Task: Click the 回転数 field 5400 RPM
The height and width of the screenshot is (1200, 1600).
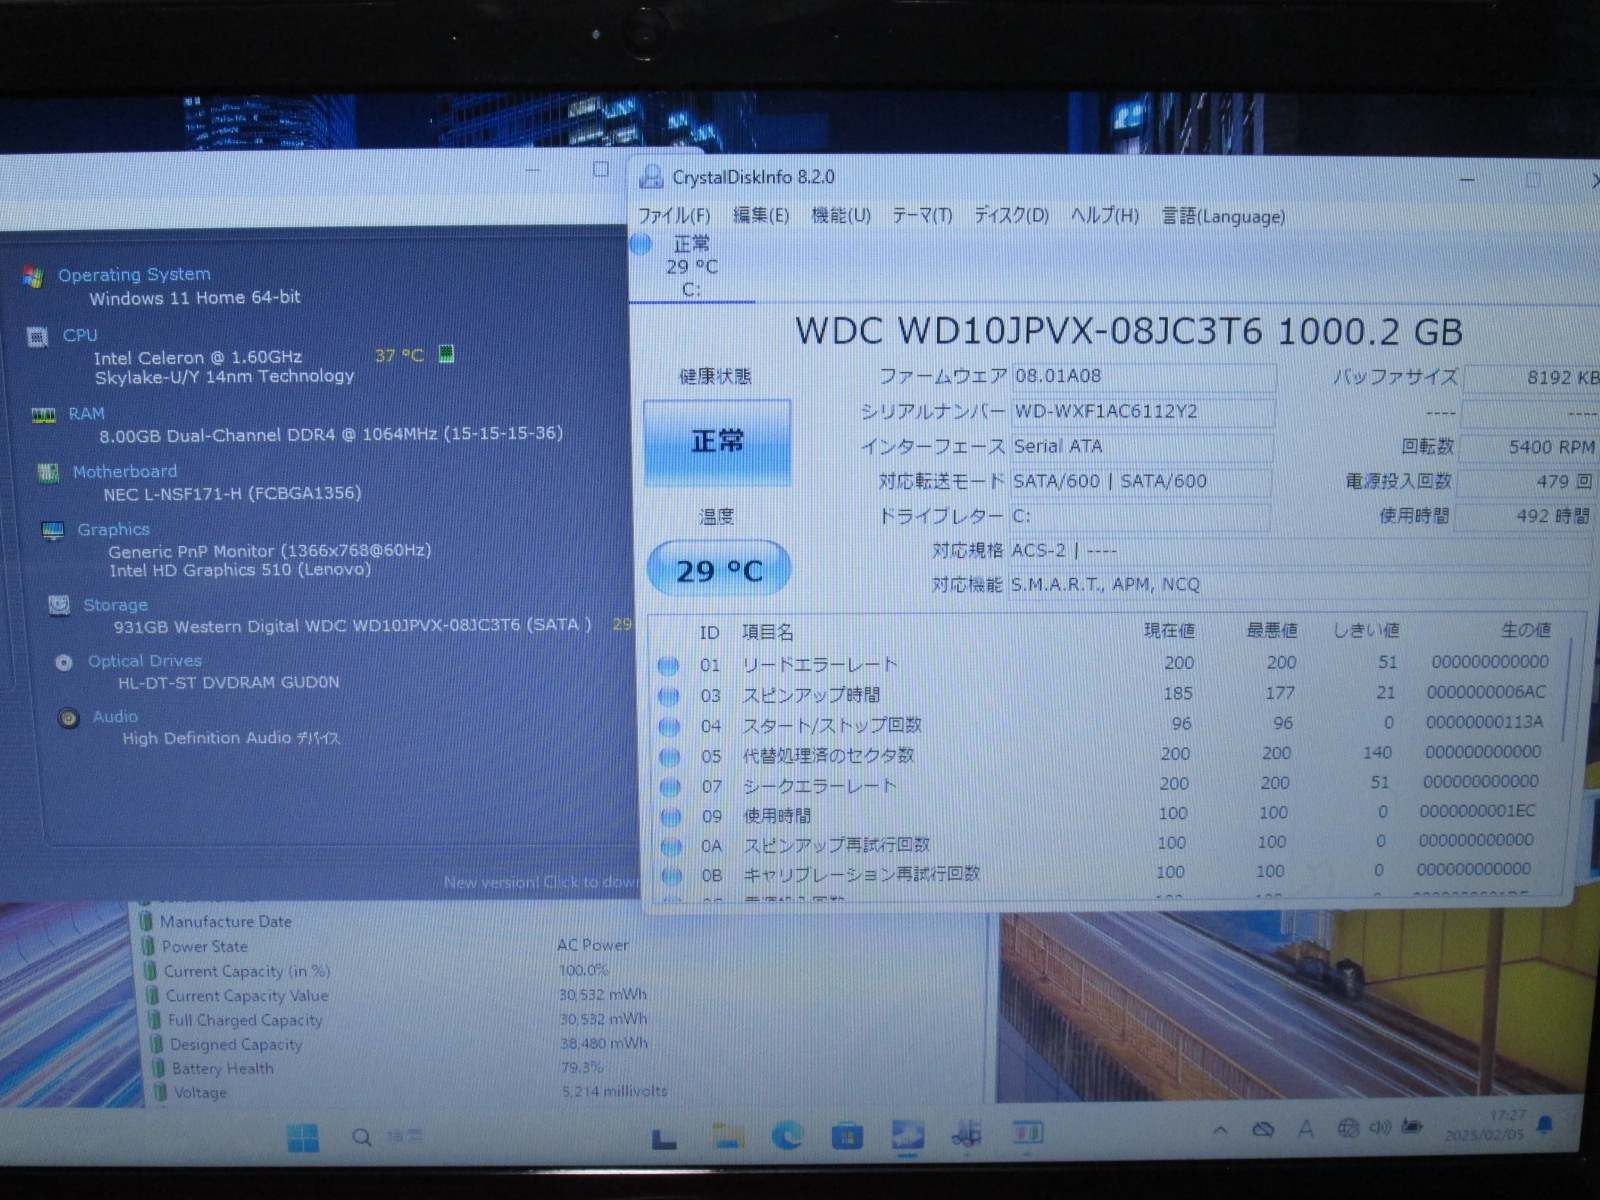Action: point(1527,447)
